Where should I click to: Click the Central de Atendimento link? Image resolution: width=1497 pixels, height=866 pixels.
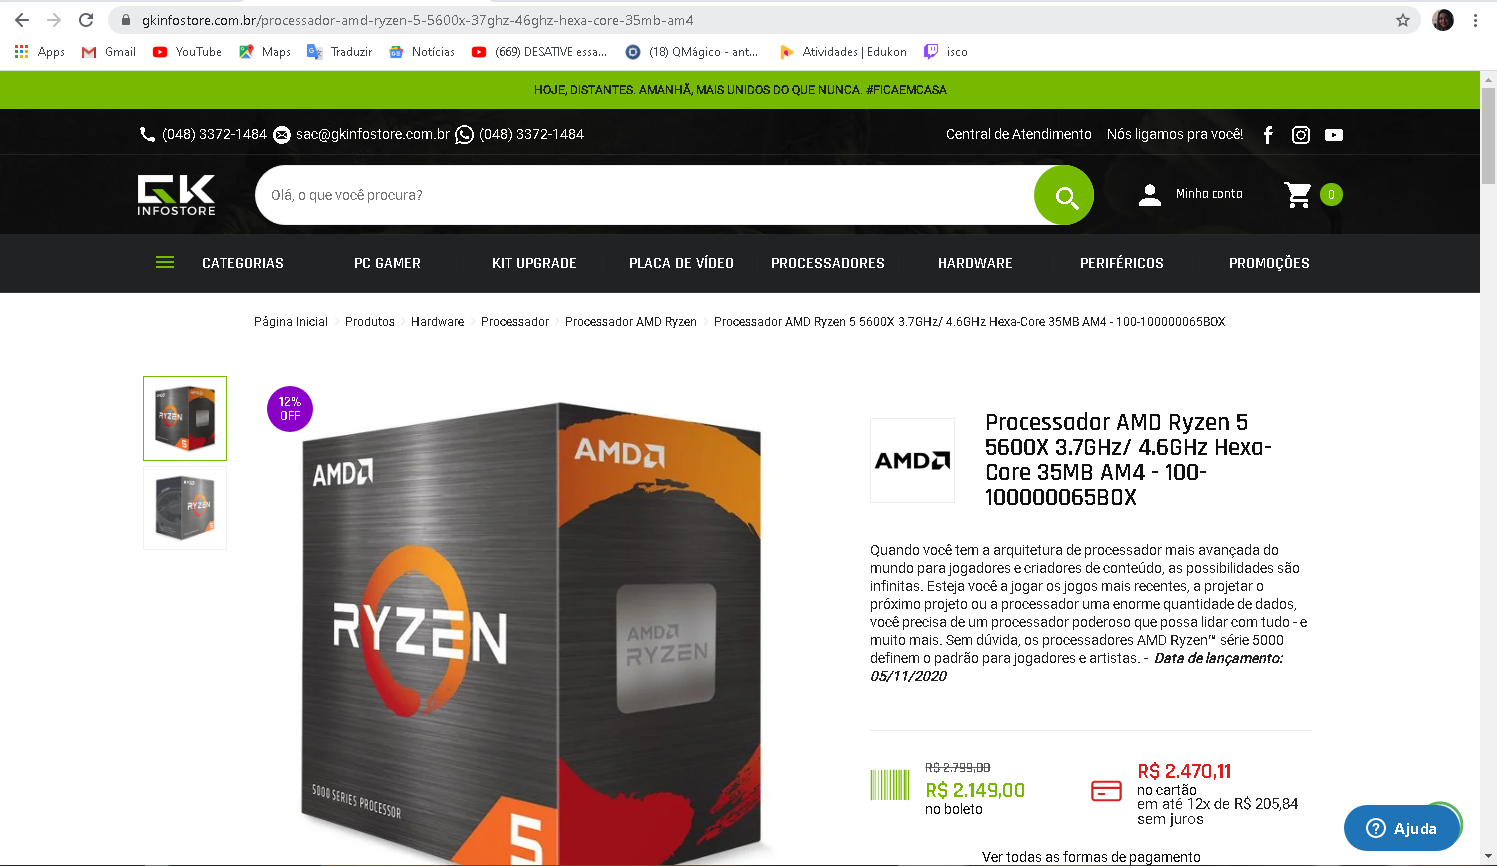tap(1019, 134)
